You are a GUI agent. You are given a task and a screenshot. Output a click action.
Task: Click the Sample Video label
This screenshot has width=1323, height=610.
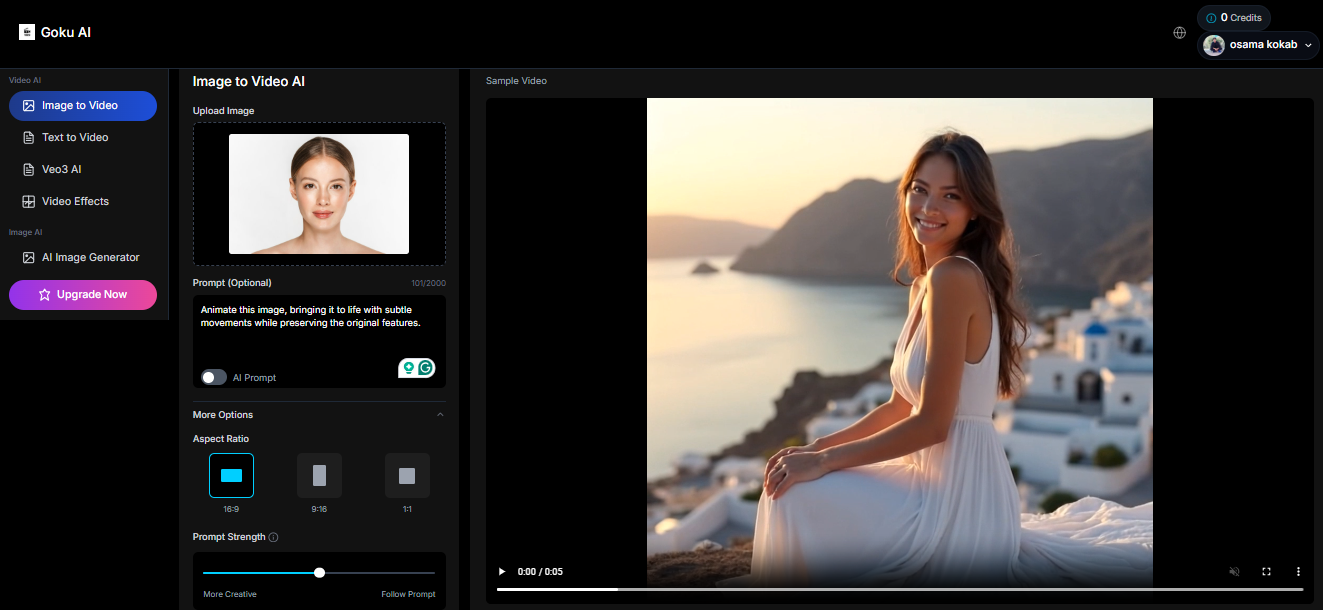coord(516,80)
